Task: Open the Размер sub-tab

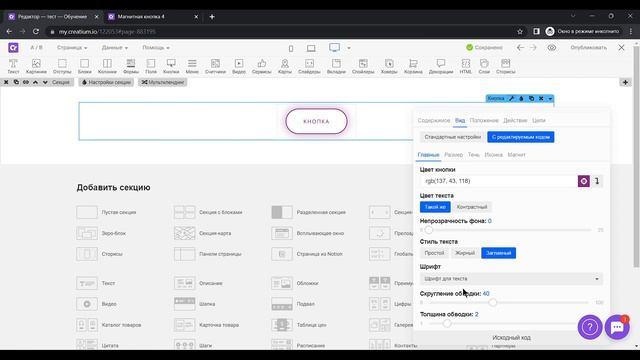Action: 453,155
